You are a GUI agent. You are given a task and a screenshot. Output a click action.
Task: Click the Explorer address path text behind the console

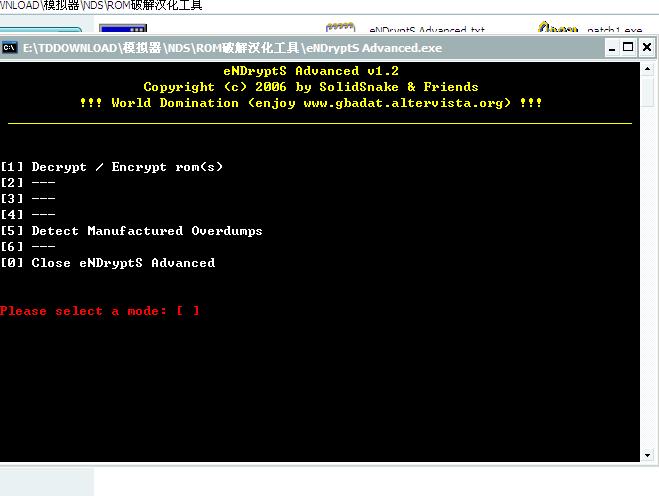pos(101,5)
